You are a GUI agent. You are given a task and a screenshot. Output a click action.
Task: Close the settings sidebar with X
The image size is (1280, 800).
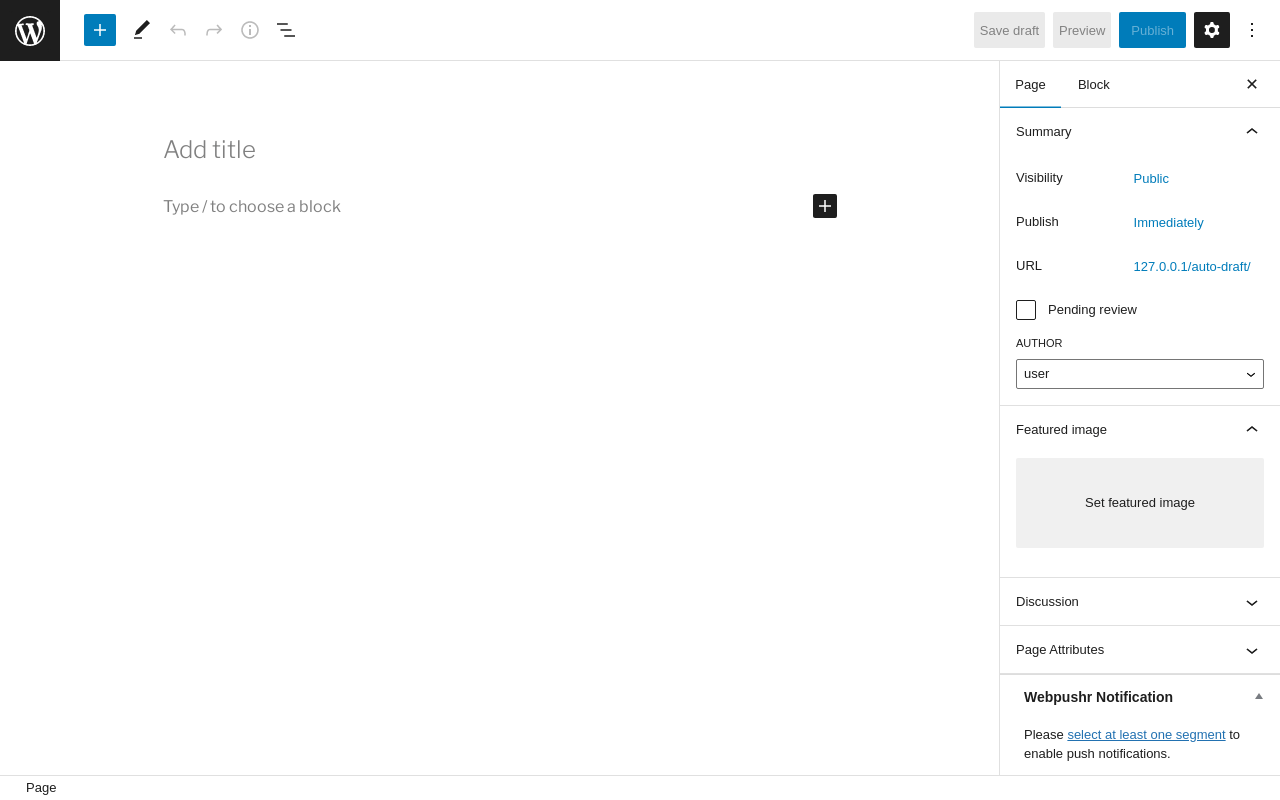point(1252,84)
